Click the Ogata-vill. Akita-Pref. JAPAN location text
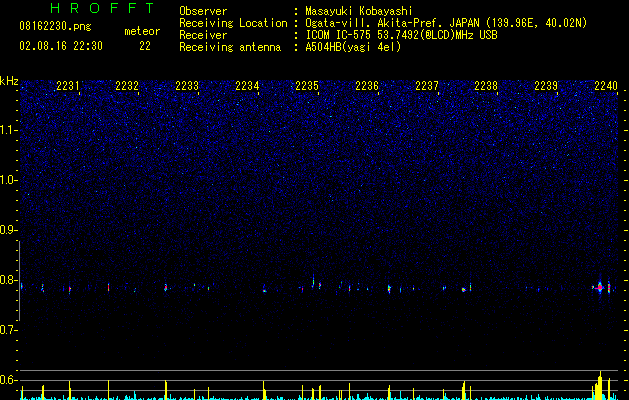 pos(446,23)
